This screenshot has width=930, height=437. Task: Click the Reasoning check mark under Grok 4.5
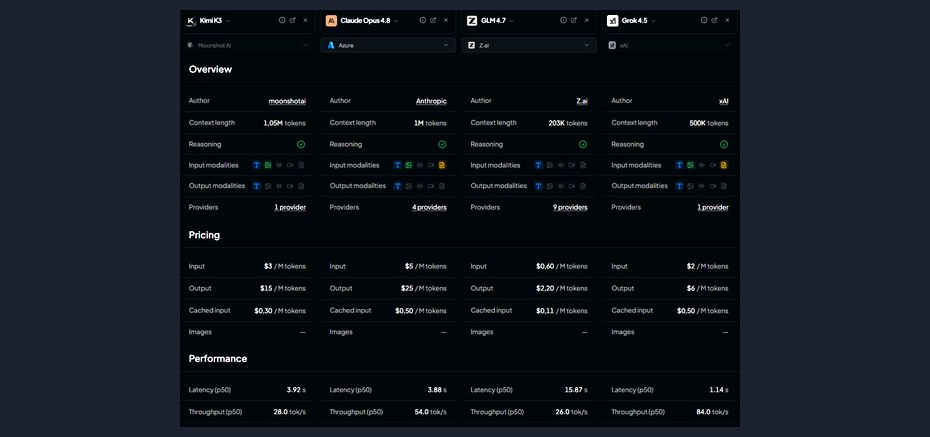click(x=724, y=144)
